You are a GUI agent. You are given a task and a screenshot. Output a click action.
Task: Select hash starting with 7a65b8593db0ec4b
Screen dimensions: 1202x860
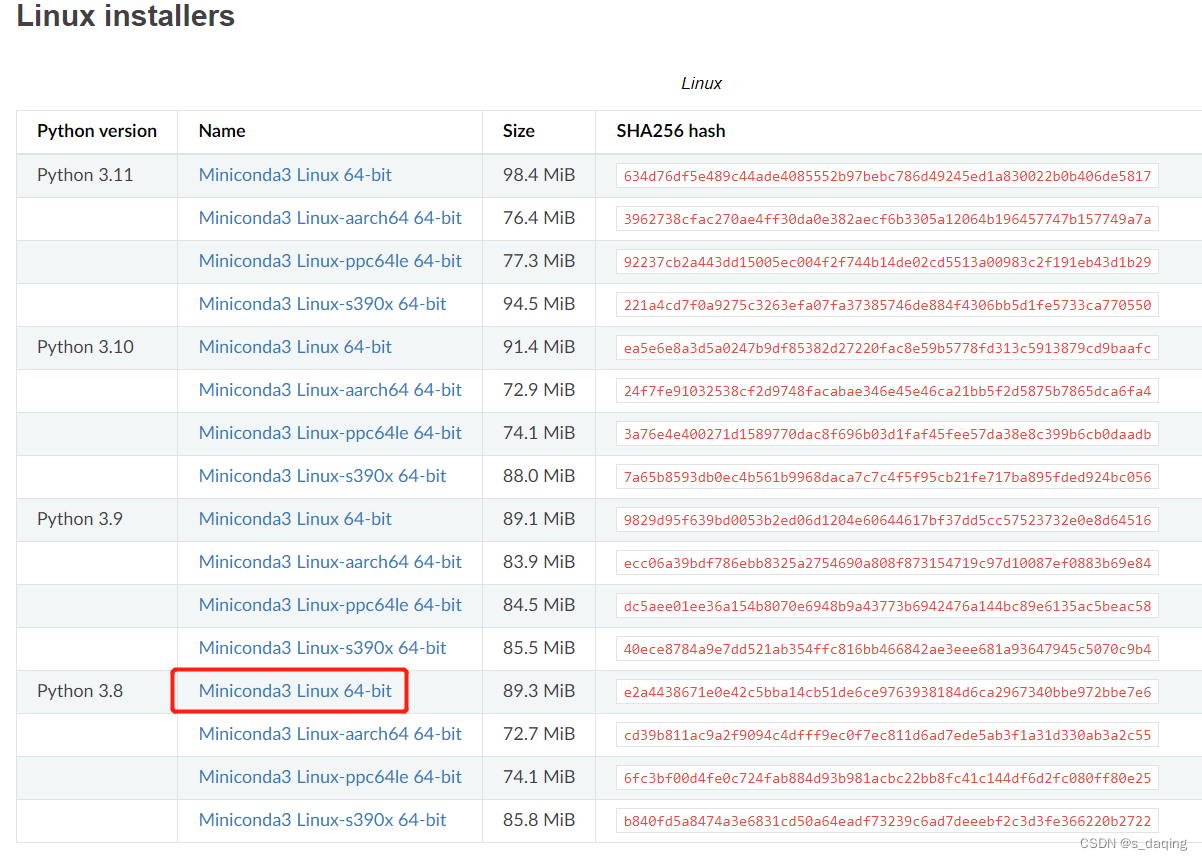click(887, 477)
